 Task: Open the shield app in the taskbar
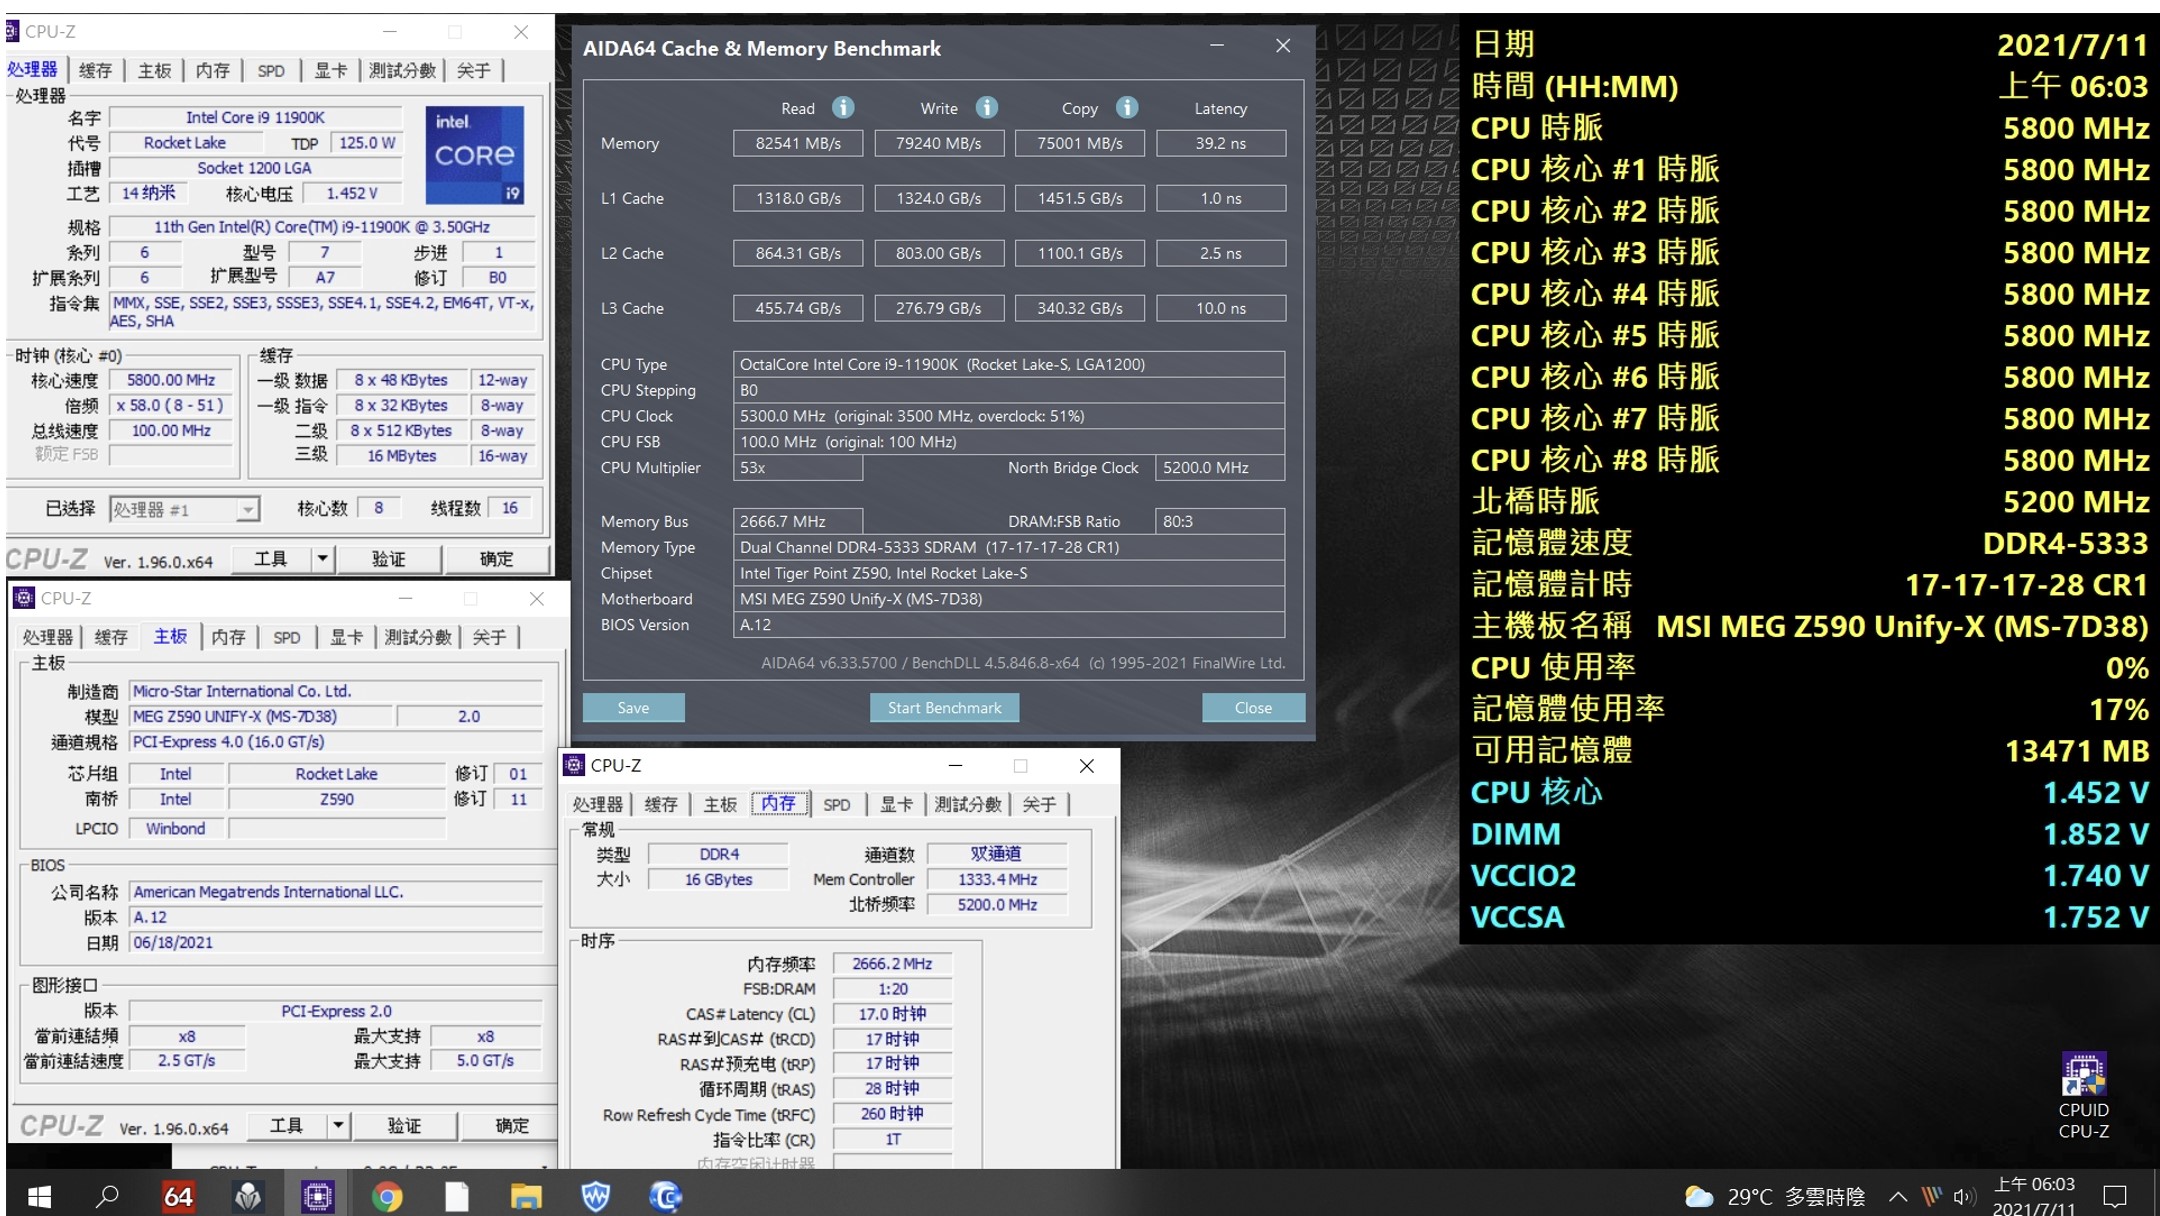click(x=596, y=1196)
